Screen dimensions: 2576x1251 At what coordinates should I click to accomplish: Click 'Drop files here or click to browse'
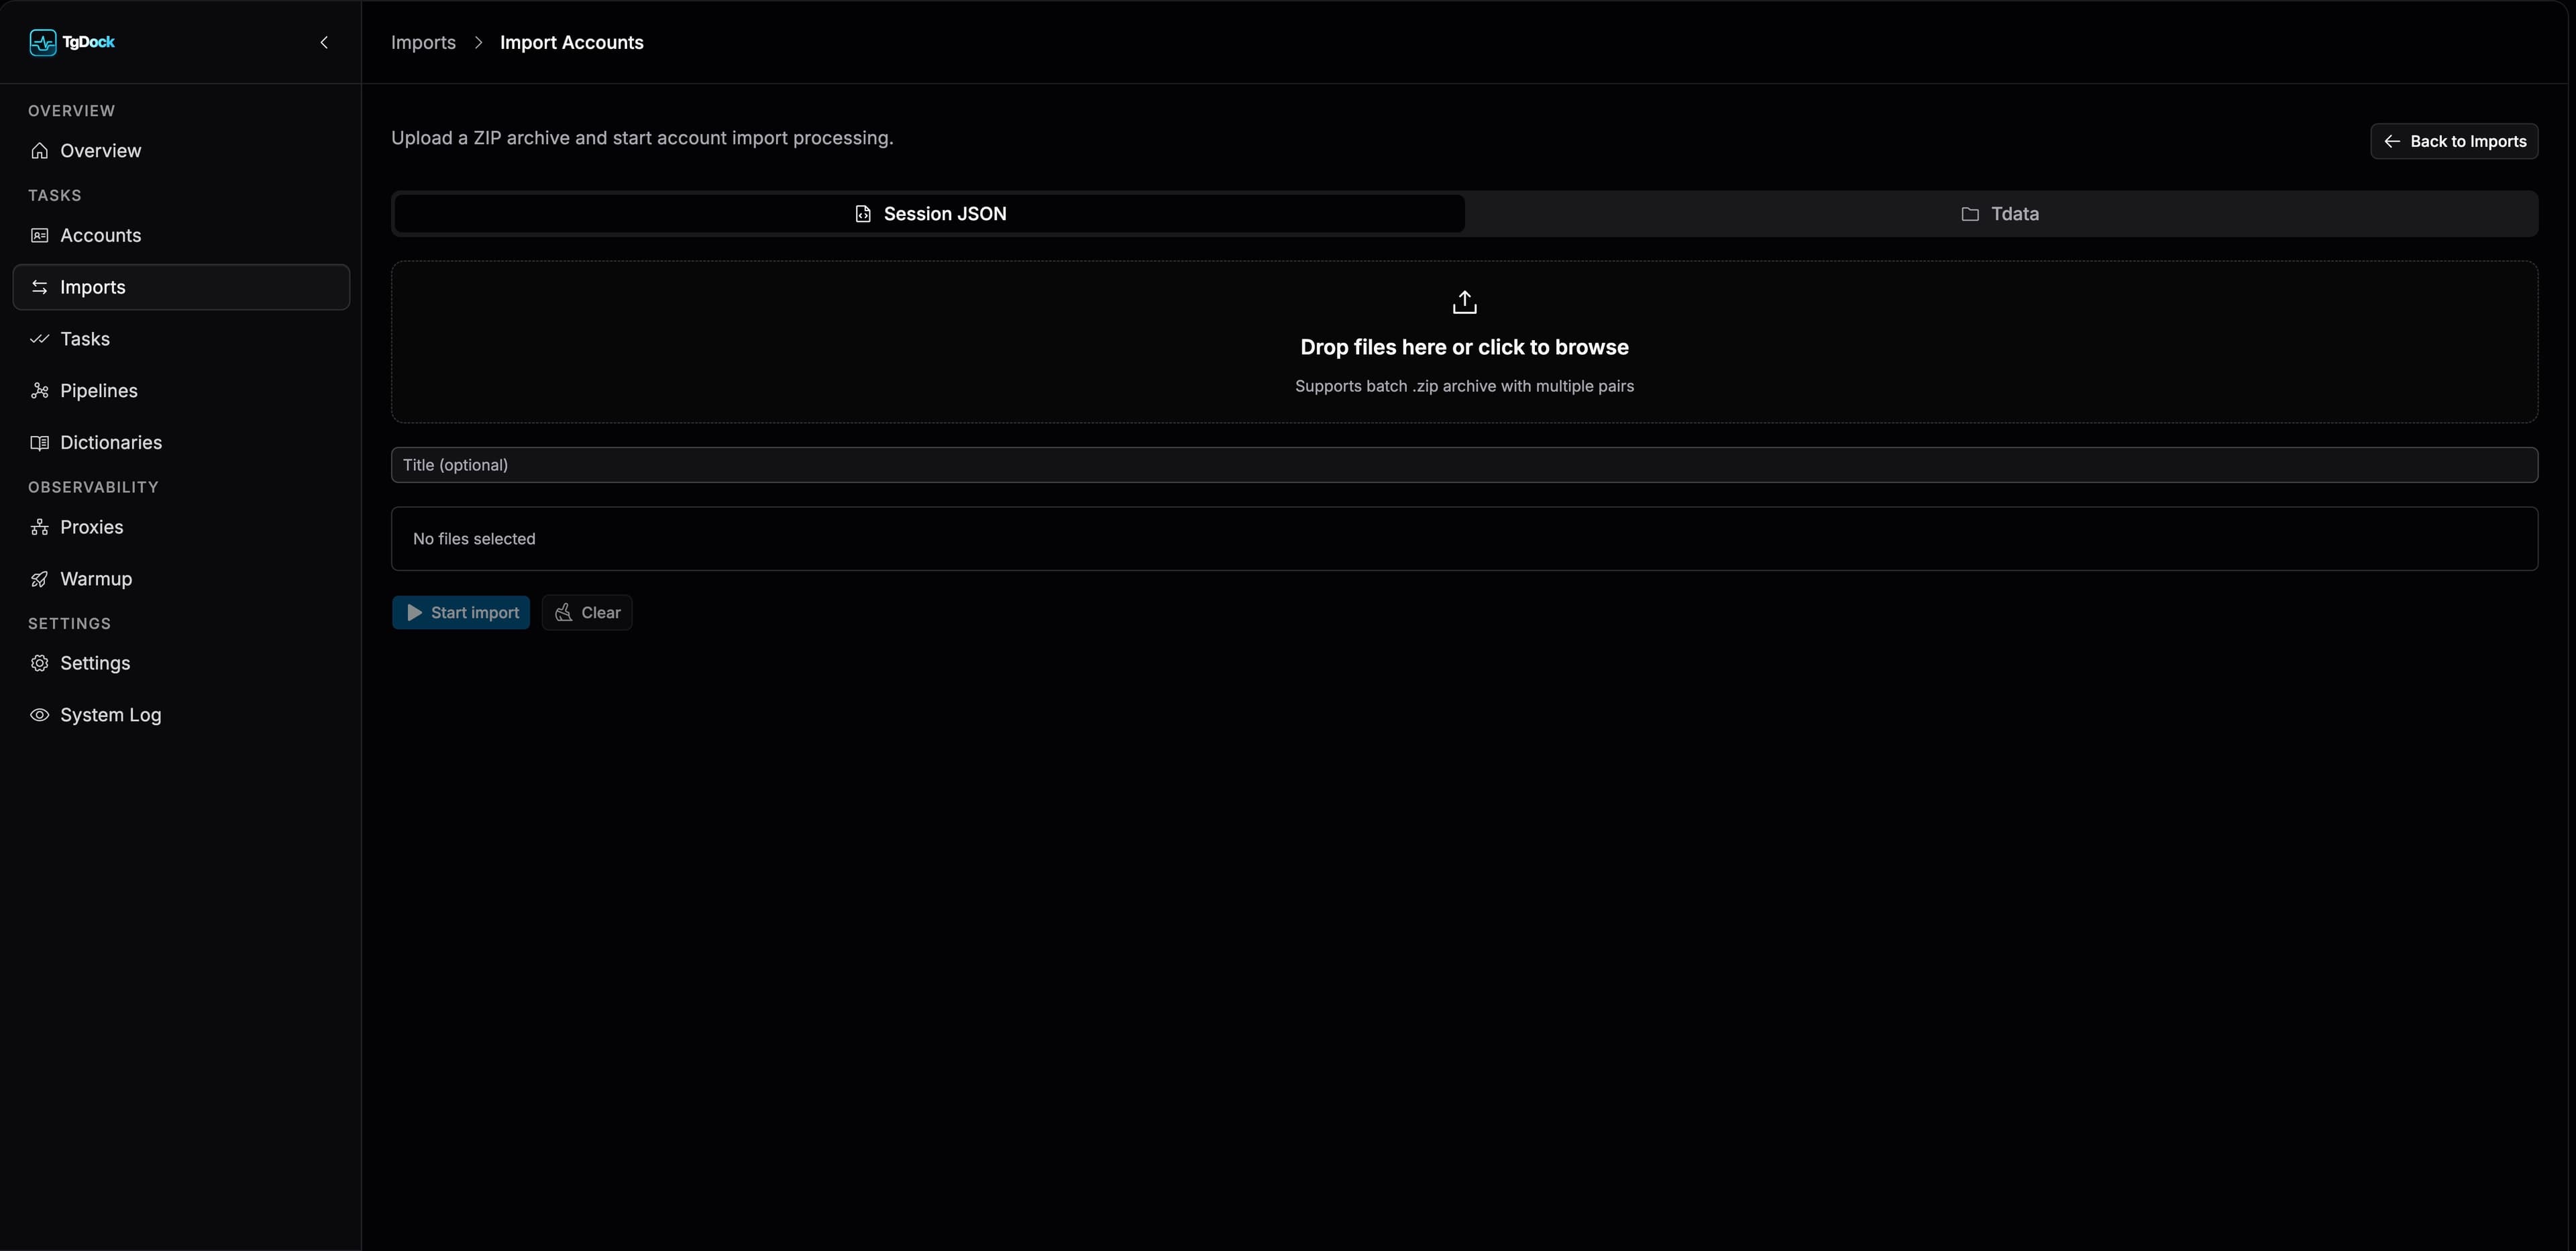[1465, 347]
